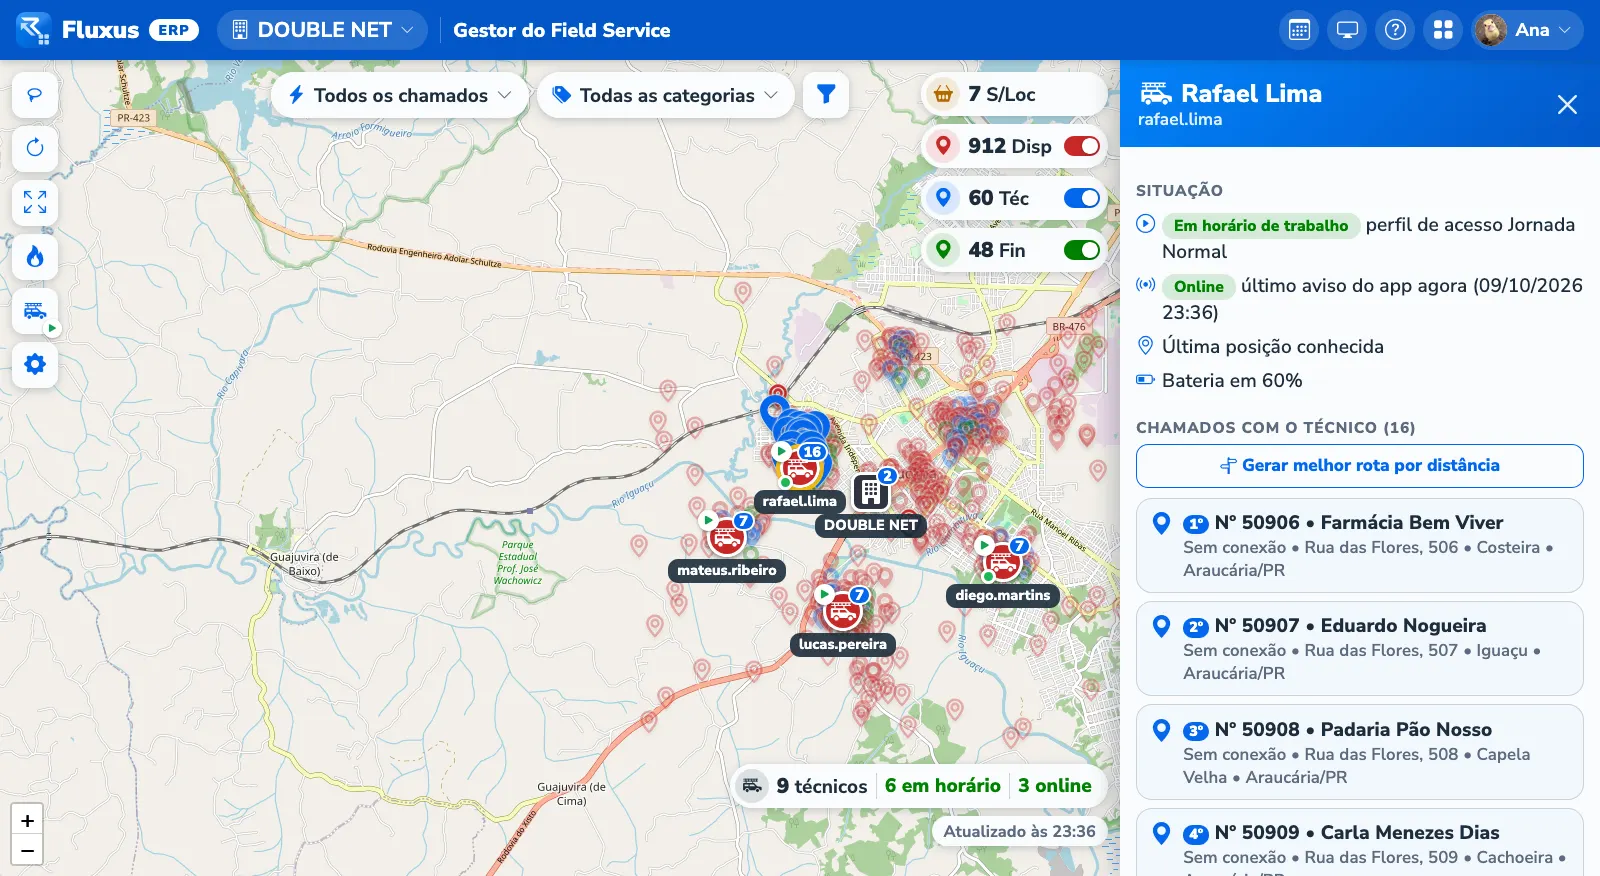This screenshot has height=876, width=1600.
Task: Toggle the 48 Fin switch
Action: [x=1082, y=250]
